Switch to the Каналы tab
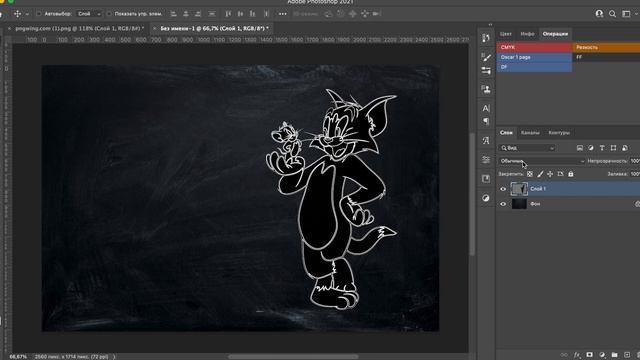 [x=530, y=133]
